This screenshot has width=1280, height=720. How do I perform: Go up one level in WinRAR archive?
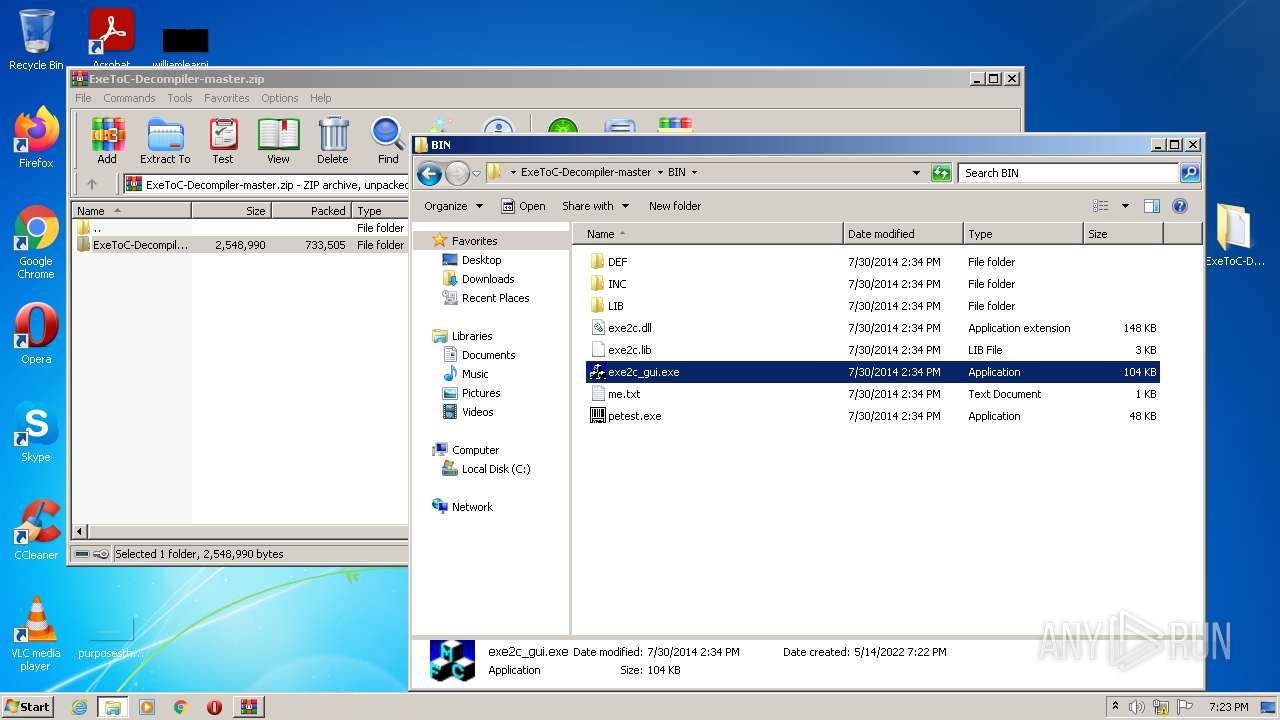pyautogui.click(x=92, y=184)
